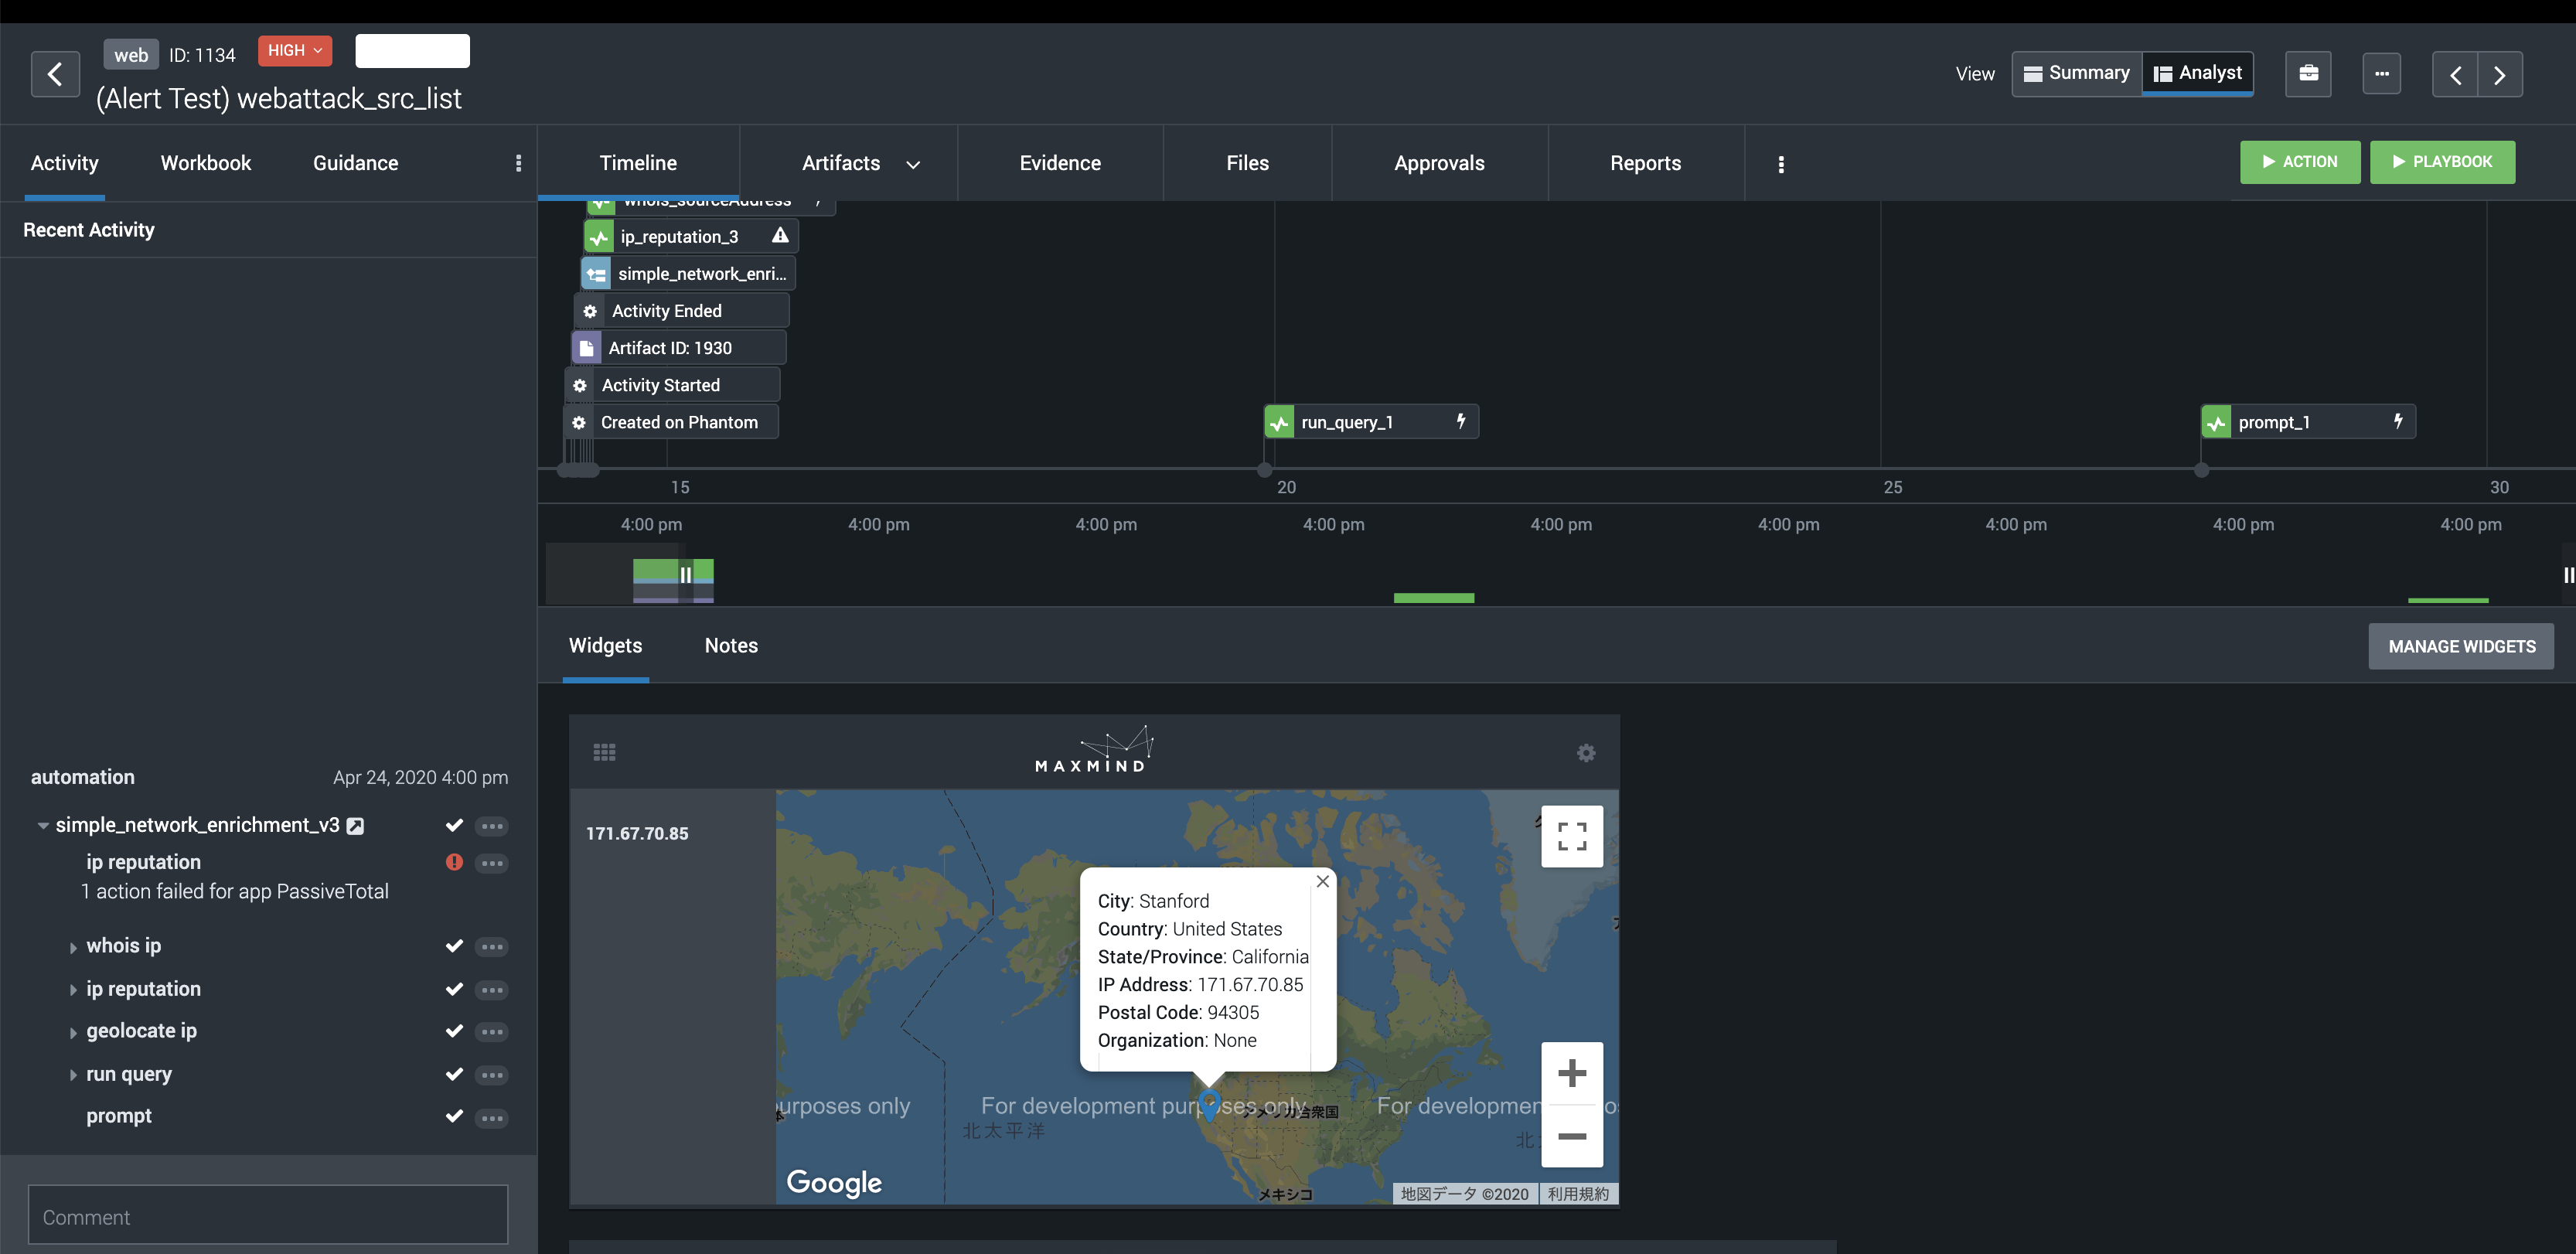
Task: Close the Stanford location info popup
Action: click(x=1322, y=881)
